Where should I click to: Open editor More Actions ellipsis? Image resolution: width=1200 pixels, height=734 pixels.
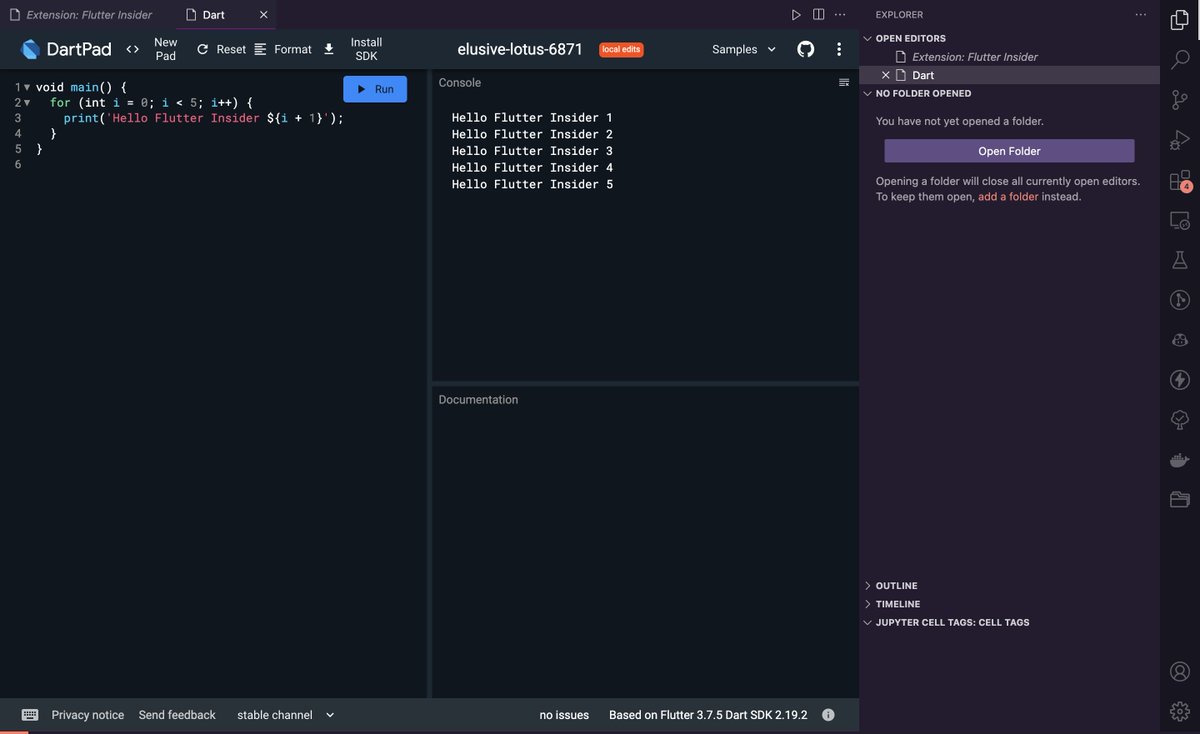click(x=840, y=15)
